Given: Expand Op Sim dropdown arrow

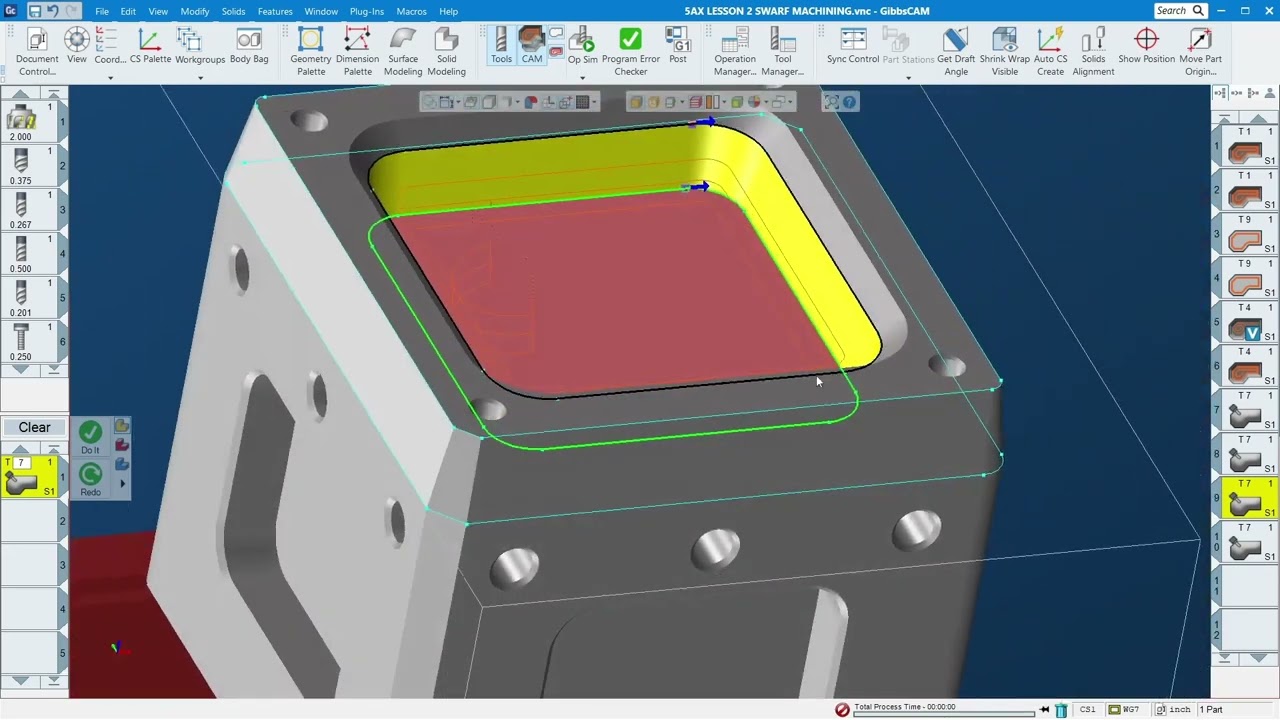Looking at the screenshot, I should click(x=582, y=77).
